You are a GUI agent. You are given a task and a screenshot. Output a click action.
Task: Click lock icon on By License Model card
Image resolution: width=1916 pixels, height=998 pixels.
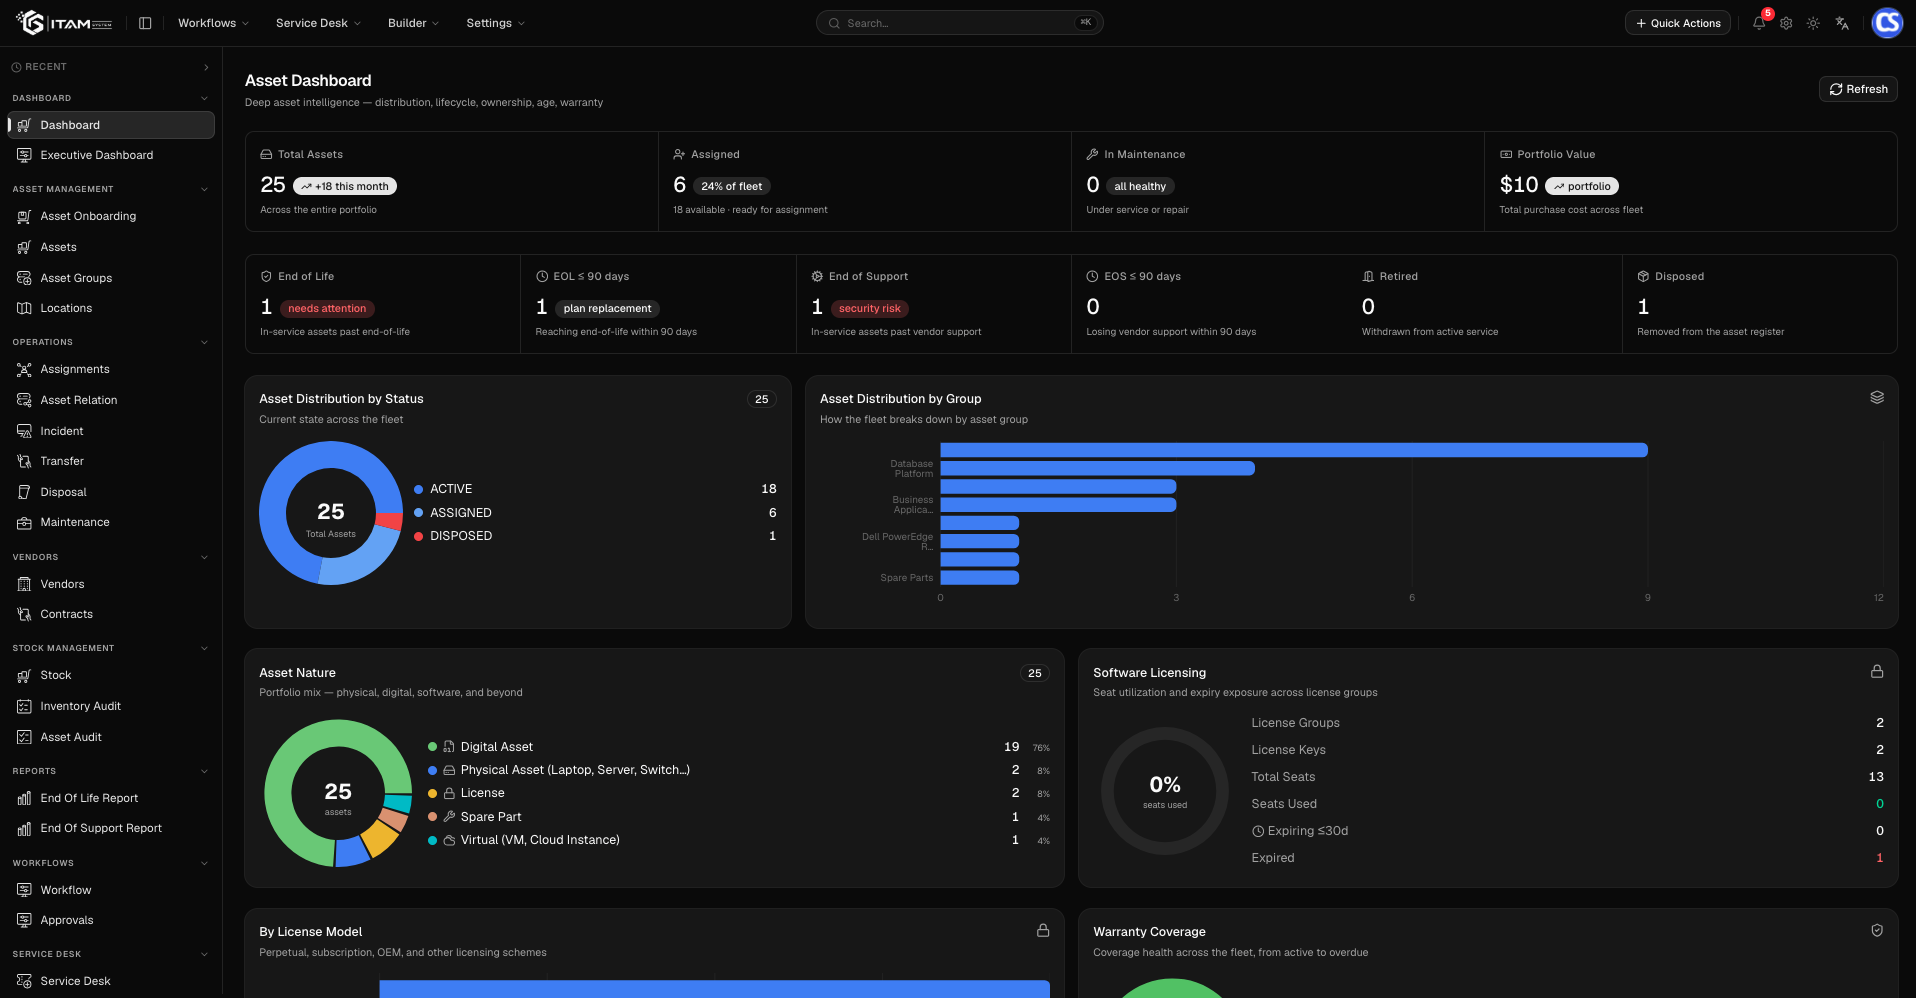(x=1043, y=930)
